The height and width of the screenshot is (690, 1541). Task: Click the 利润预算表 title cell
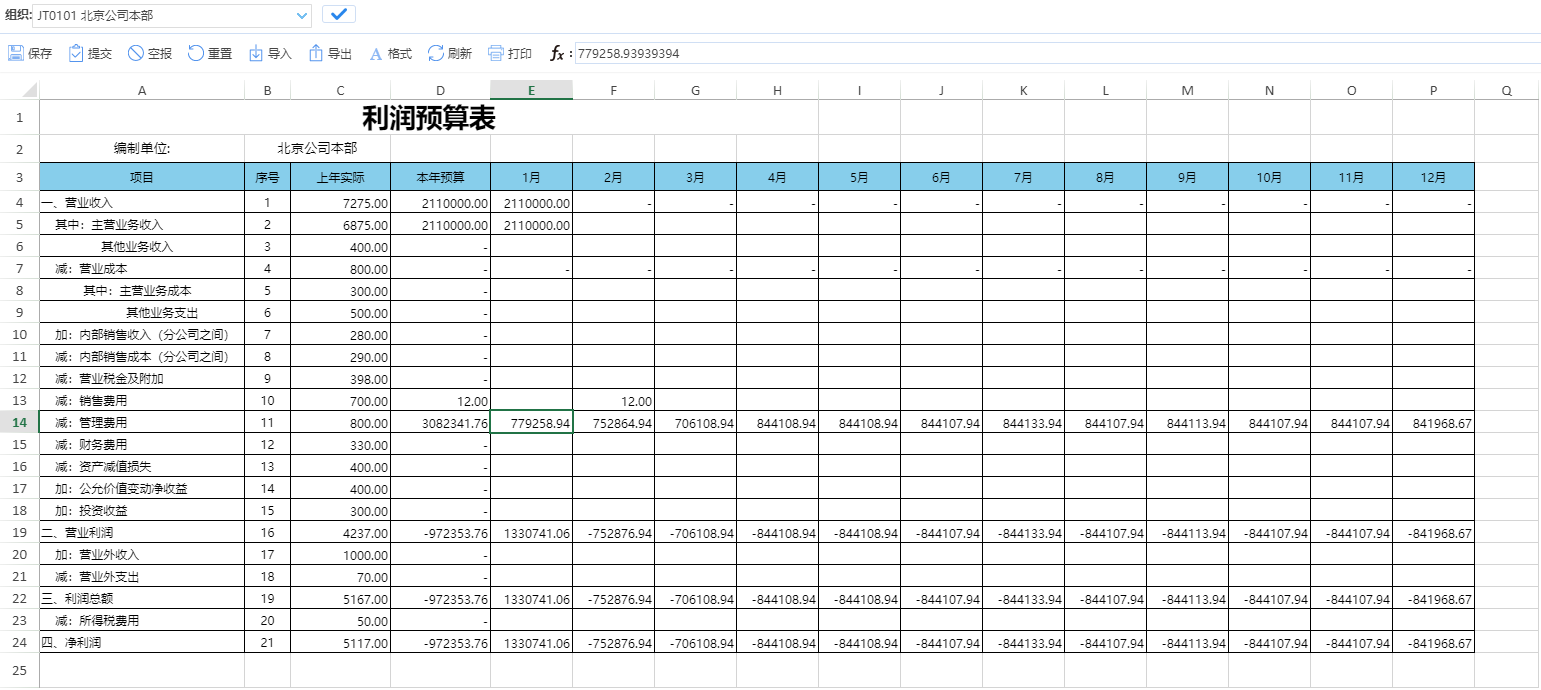[x=428, y=119]
